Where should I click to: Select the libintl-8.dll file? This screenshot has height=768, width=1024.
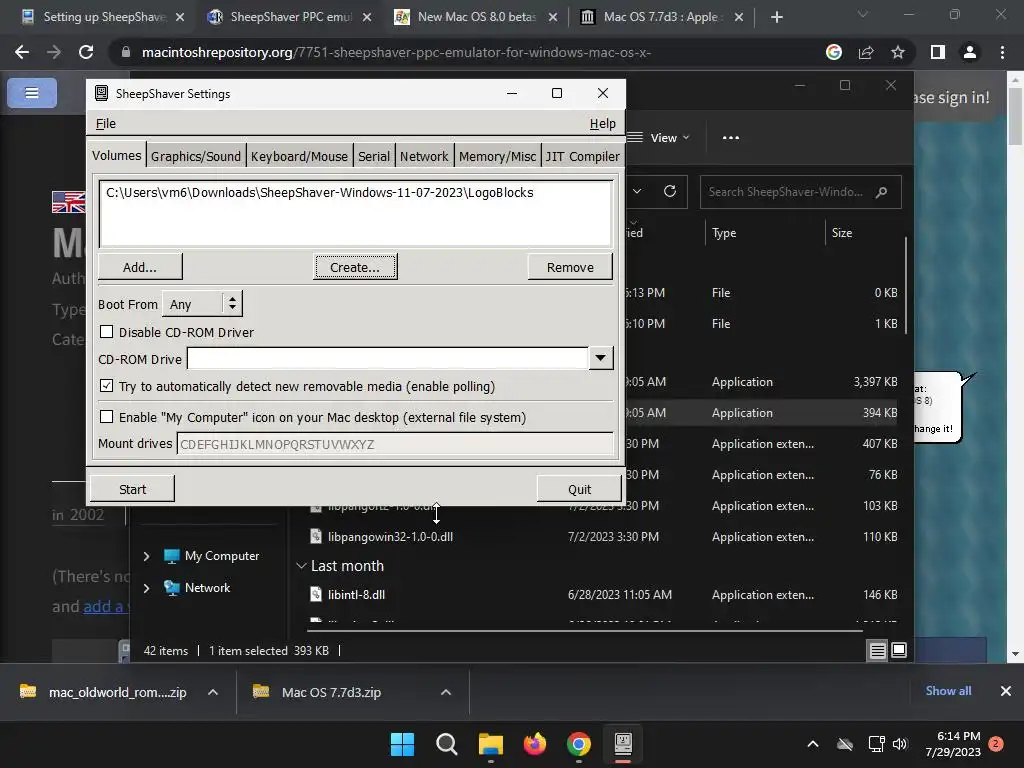click(x=356, y=595)
